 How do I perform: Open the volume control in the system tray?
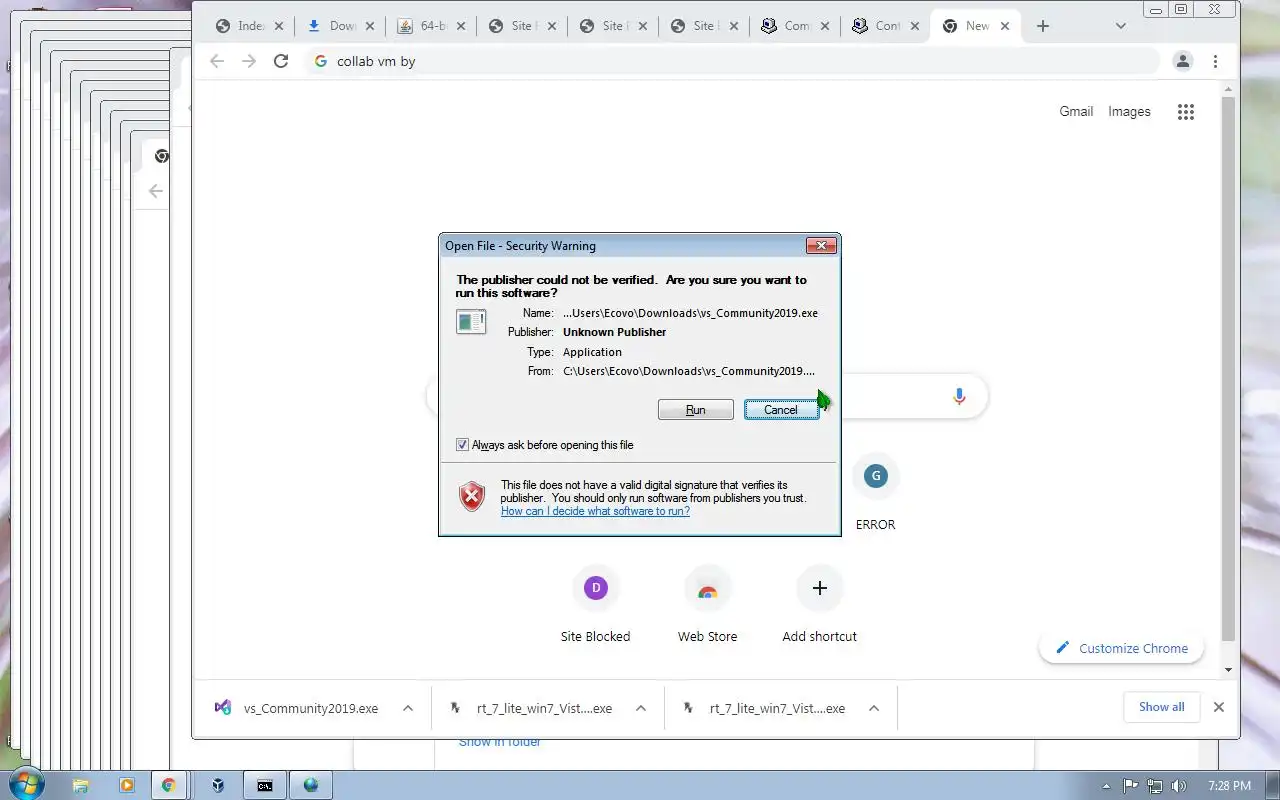[1179, 786]
